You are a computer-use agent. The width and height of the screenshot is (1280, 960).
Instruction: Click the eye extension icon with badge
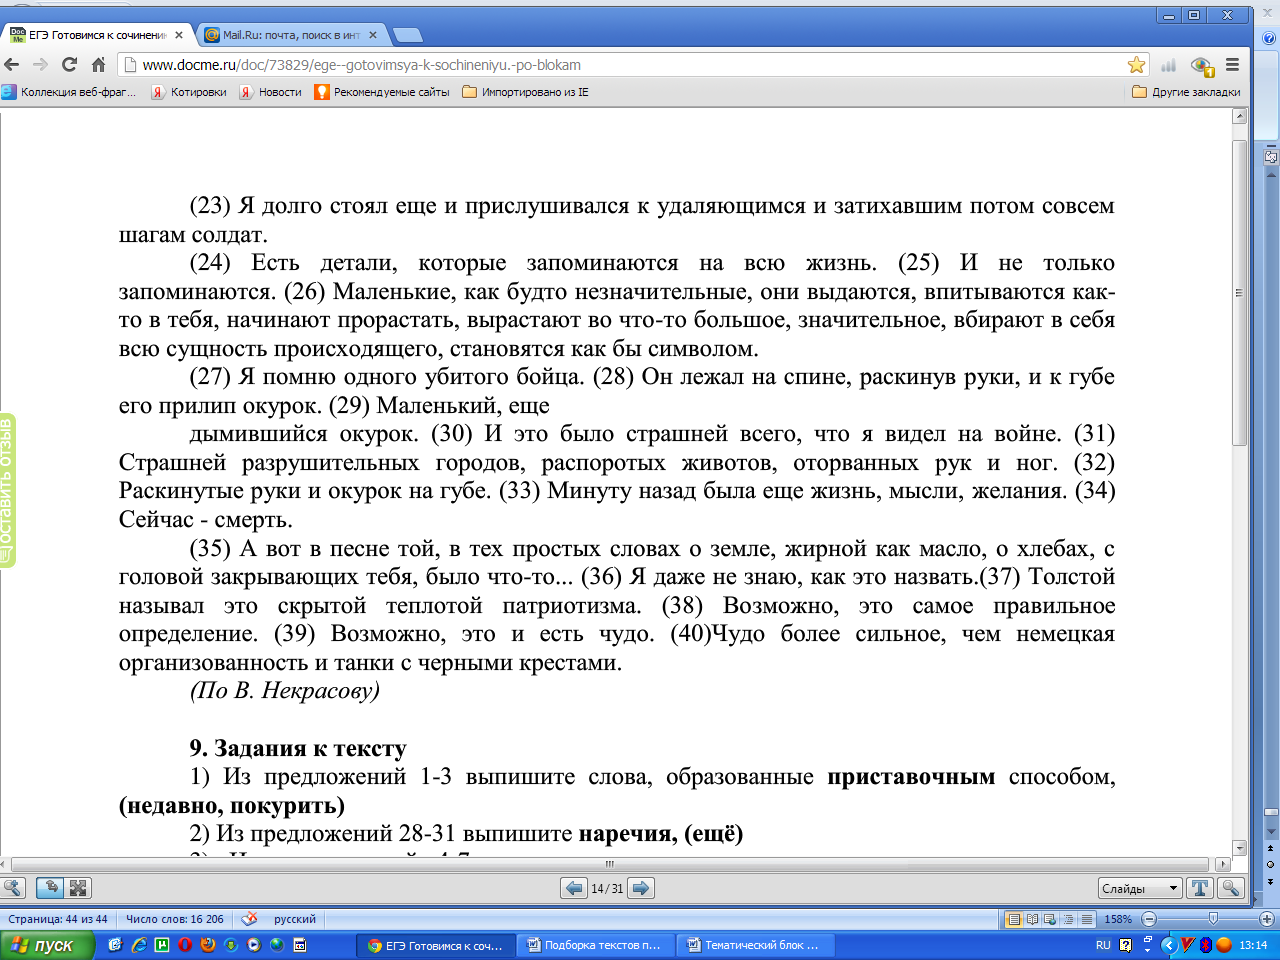pyautogui.click(x=1201, y=65)
